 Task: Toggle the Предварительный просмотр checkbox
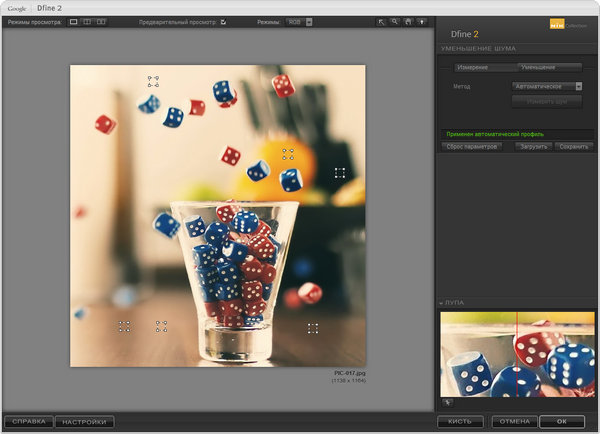click(223, 21)
